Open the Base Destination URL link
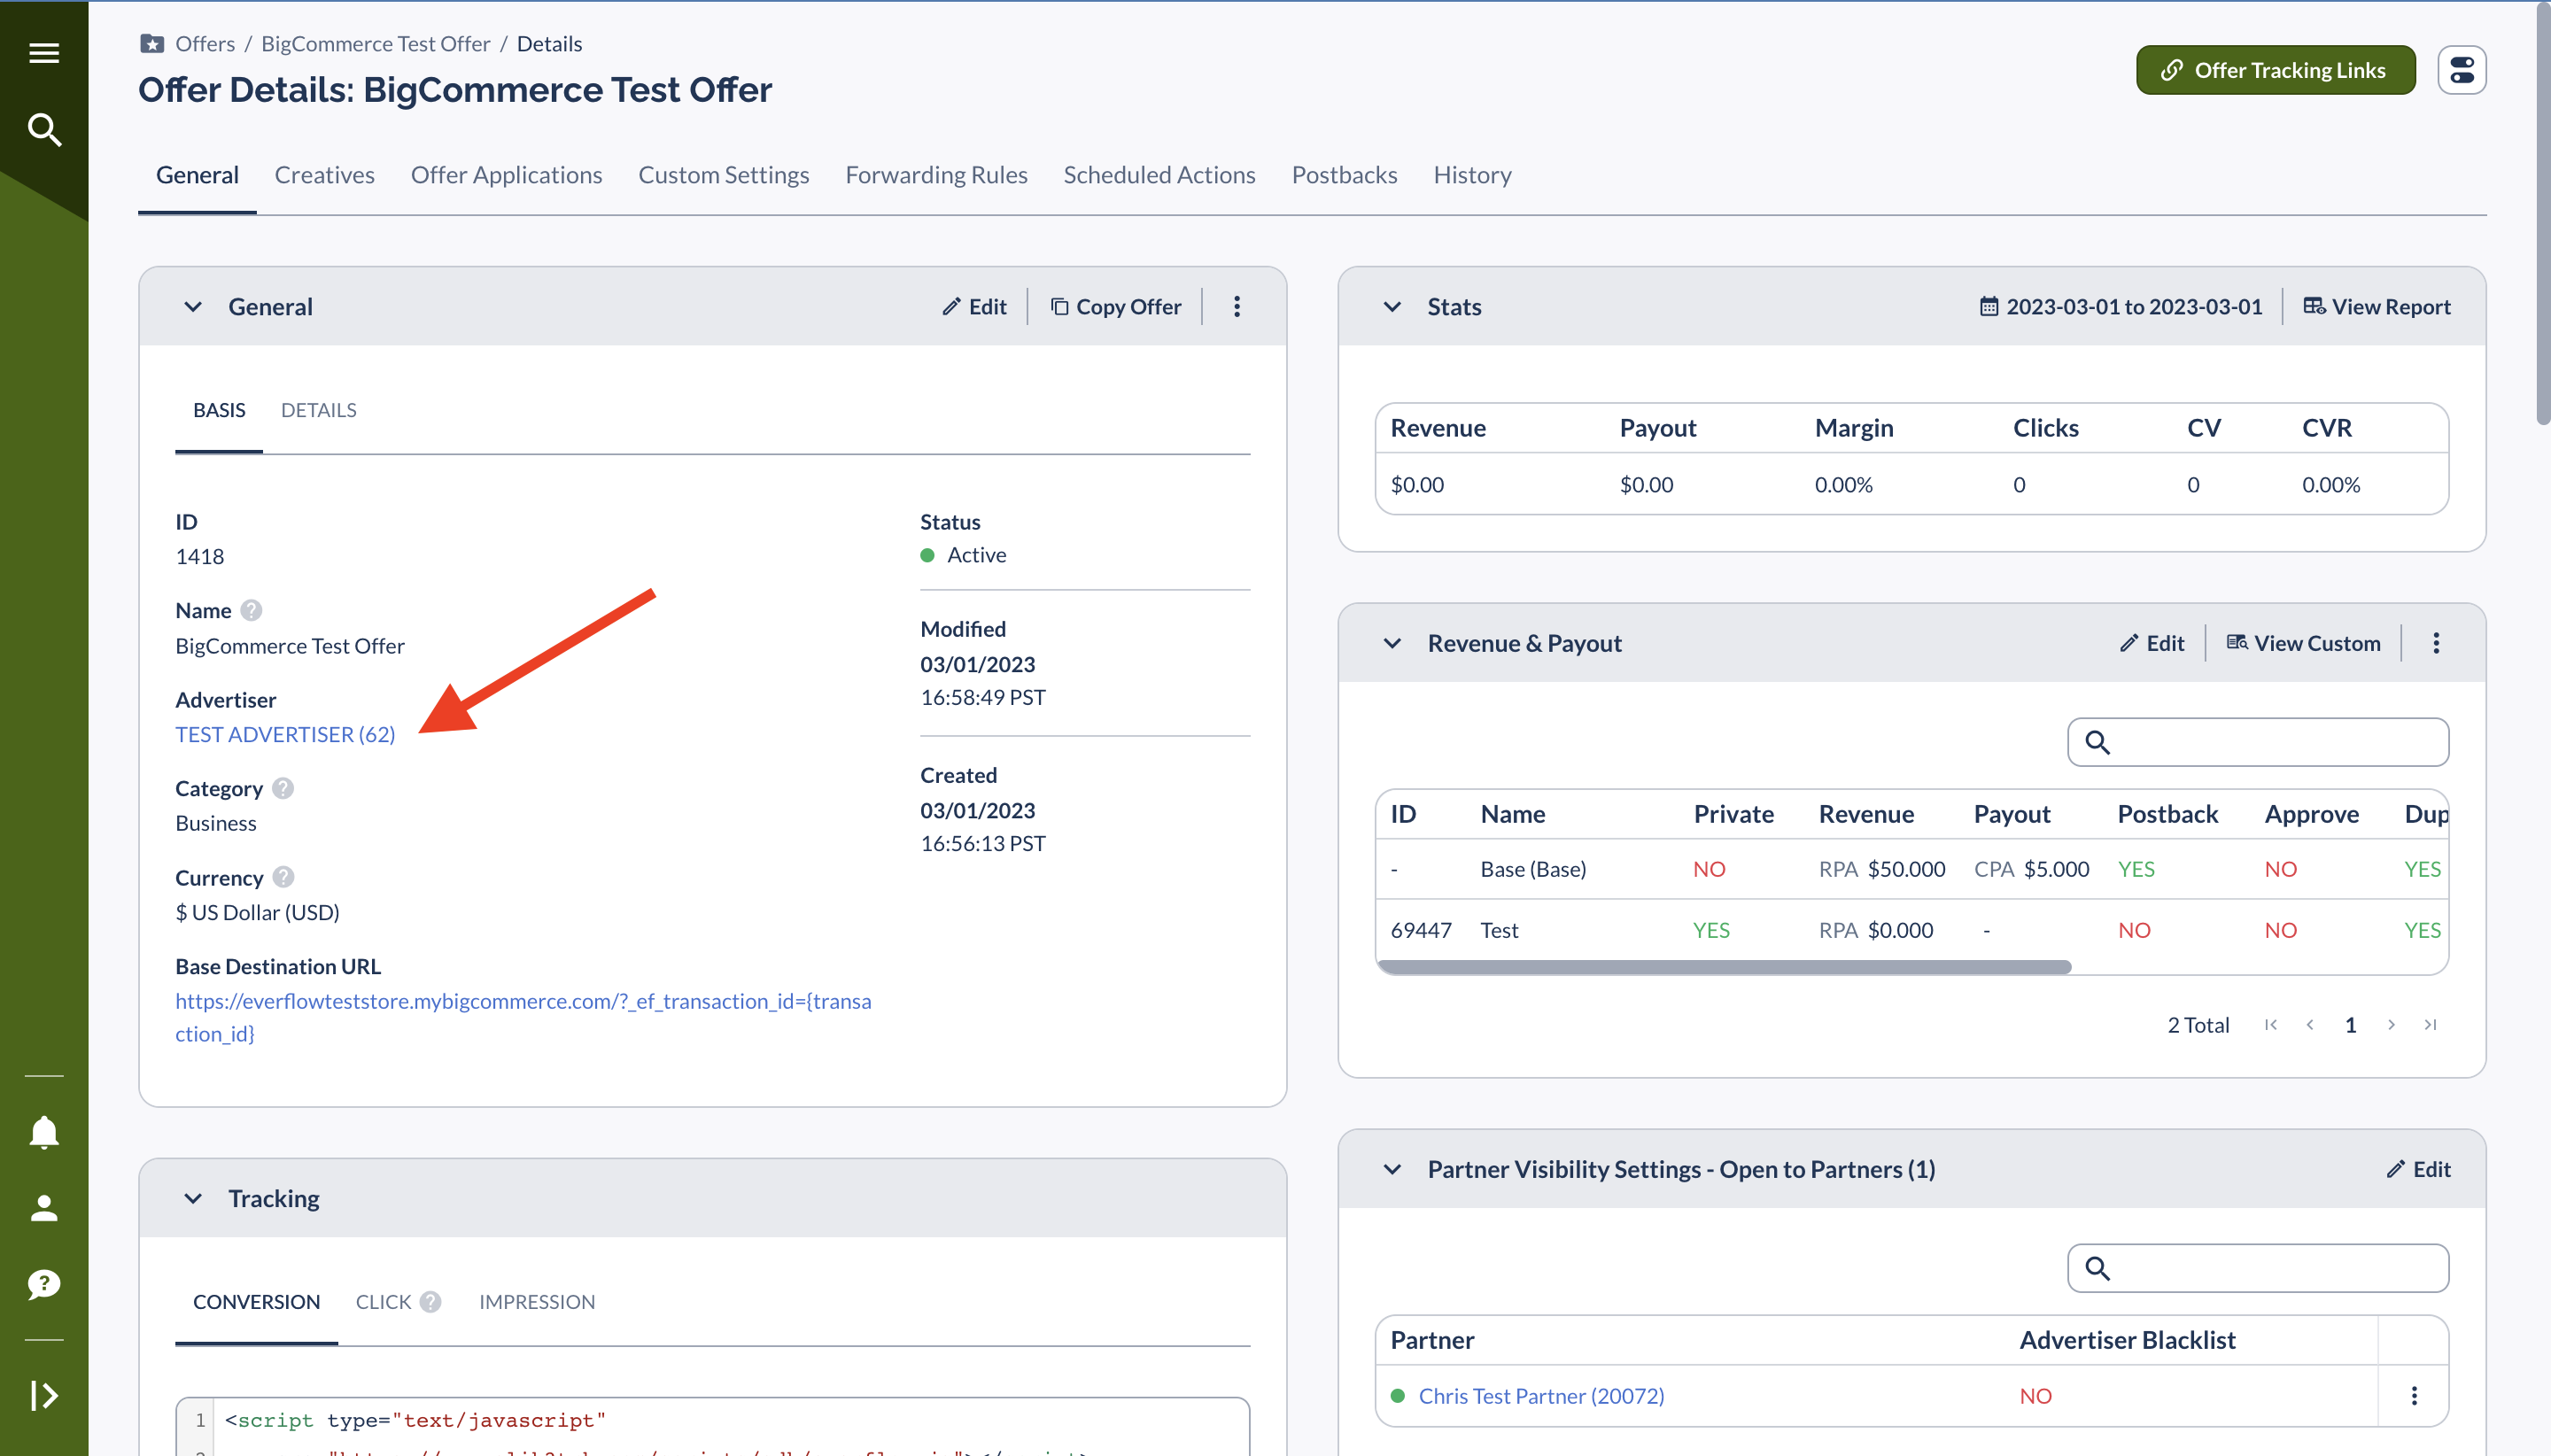The image size is (2551, 1456). pyautogui.click(x=523, y=1018)
